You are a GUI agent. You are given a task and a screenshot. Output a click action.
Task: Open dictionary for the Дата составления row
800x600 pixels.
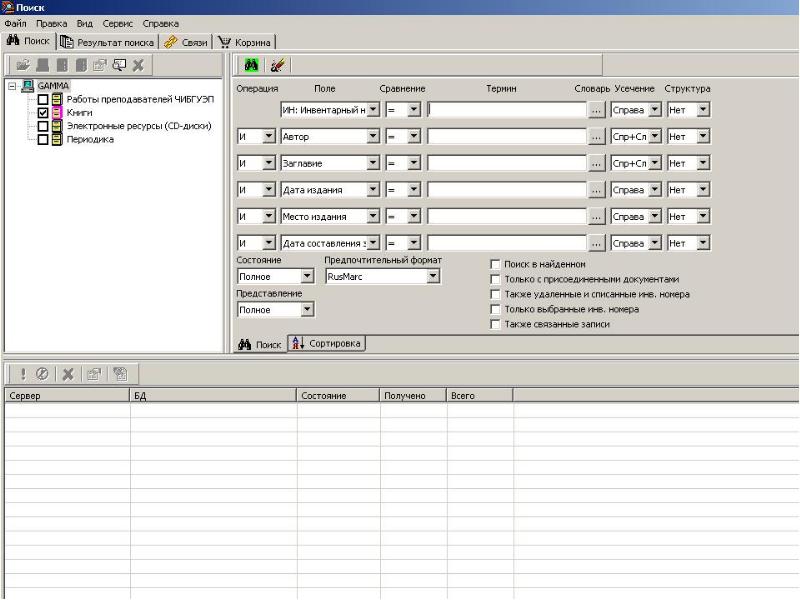coord(596,243)
